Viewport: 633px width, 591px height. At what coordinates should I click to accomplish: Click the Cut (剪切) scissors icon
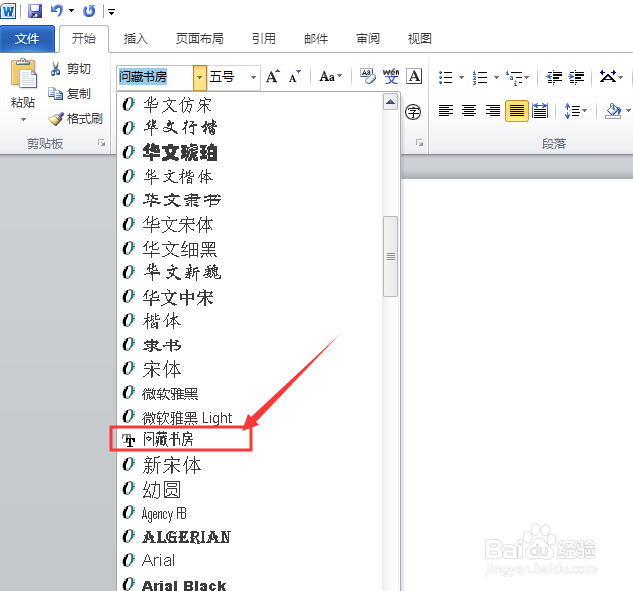(55, 69)
